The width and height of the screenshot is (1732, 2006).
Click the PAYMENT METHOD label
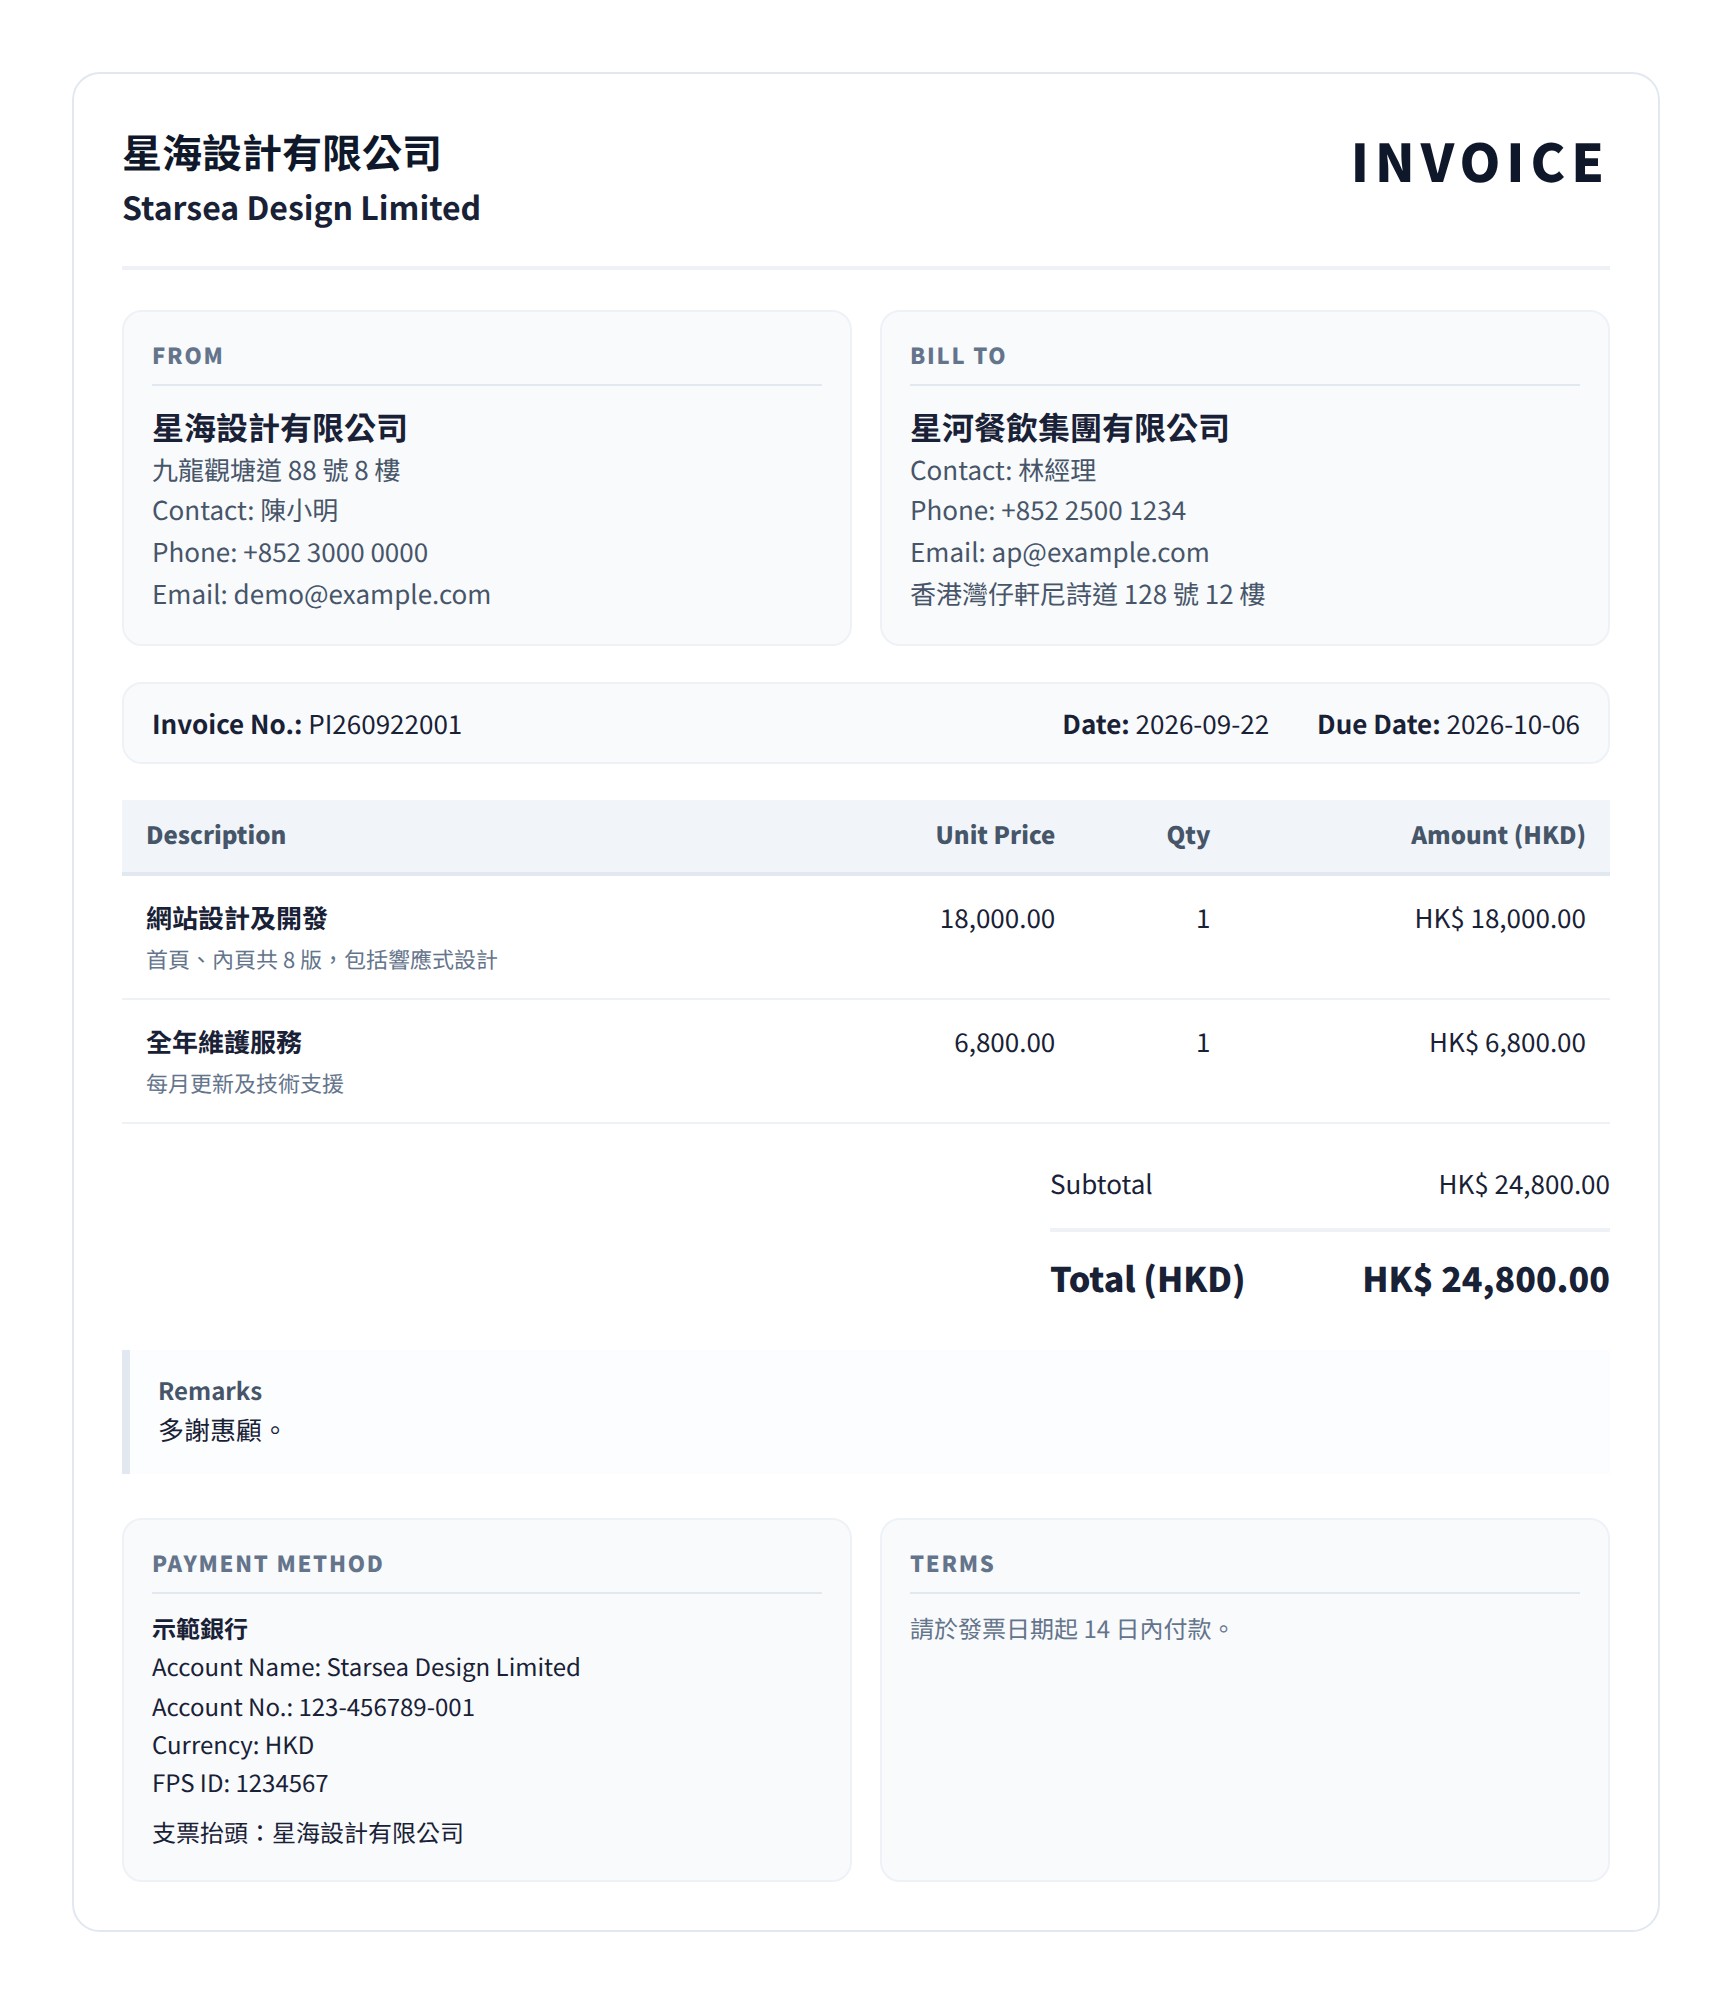pyautogui.click(x=267, y=1564)
